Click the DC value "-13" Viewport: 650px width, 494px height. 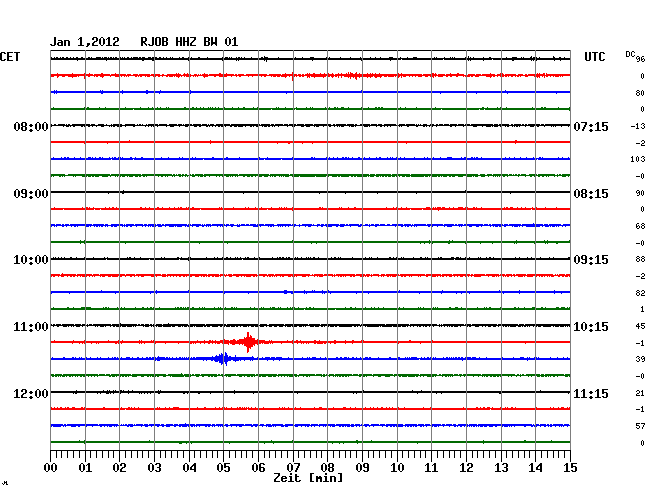click(638, 126)
